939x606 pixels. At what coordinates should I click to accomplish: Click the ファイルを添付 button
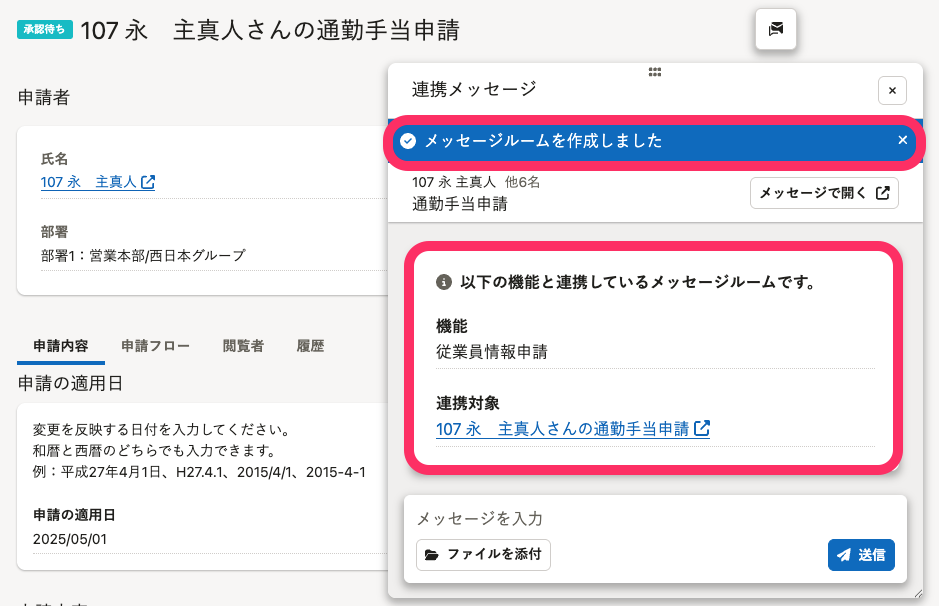(483, 554)
